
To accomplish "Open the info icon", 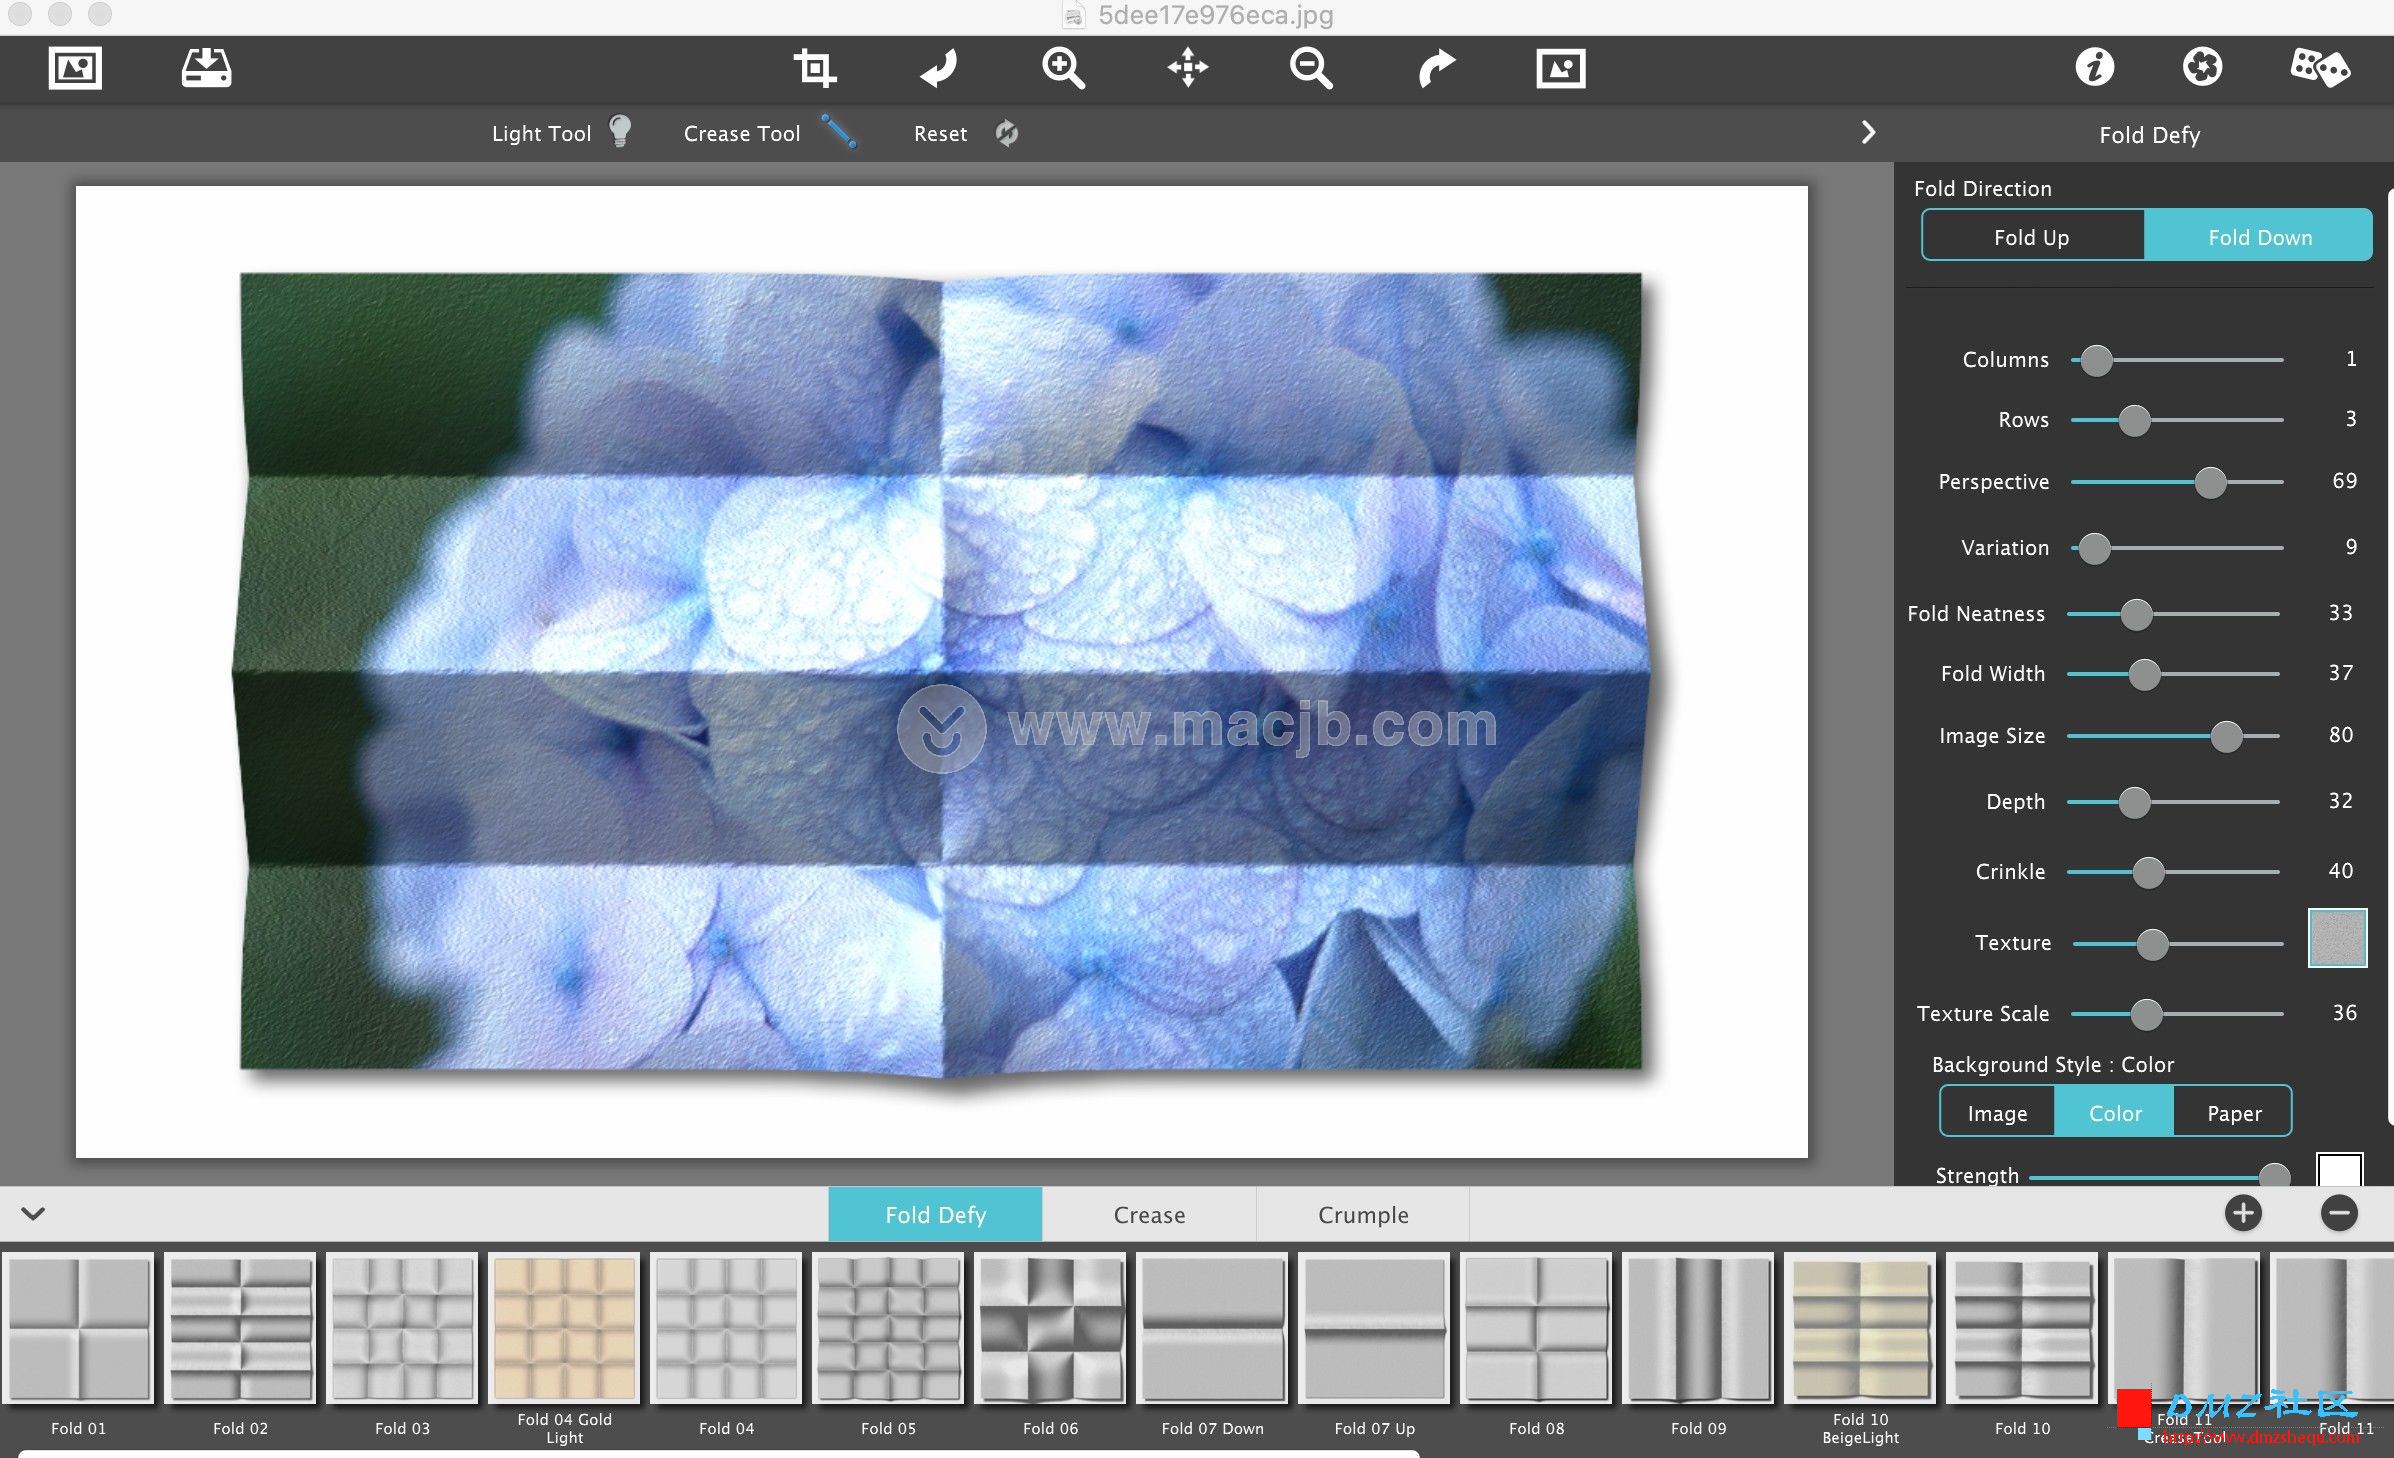I will [2094, 67].
